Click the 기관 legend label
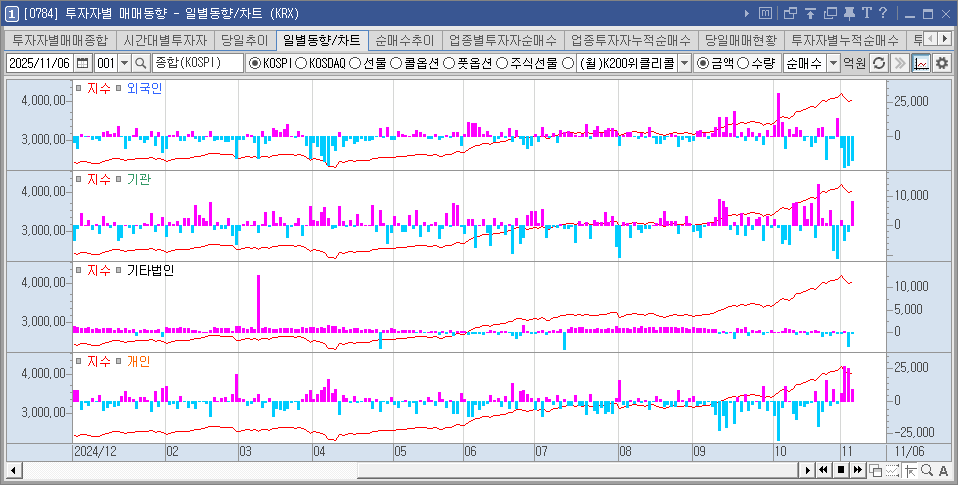Viewport: 958px width, 485px height. [139, 180]
